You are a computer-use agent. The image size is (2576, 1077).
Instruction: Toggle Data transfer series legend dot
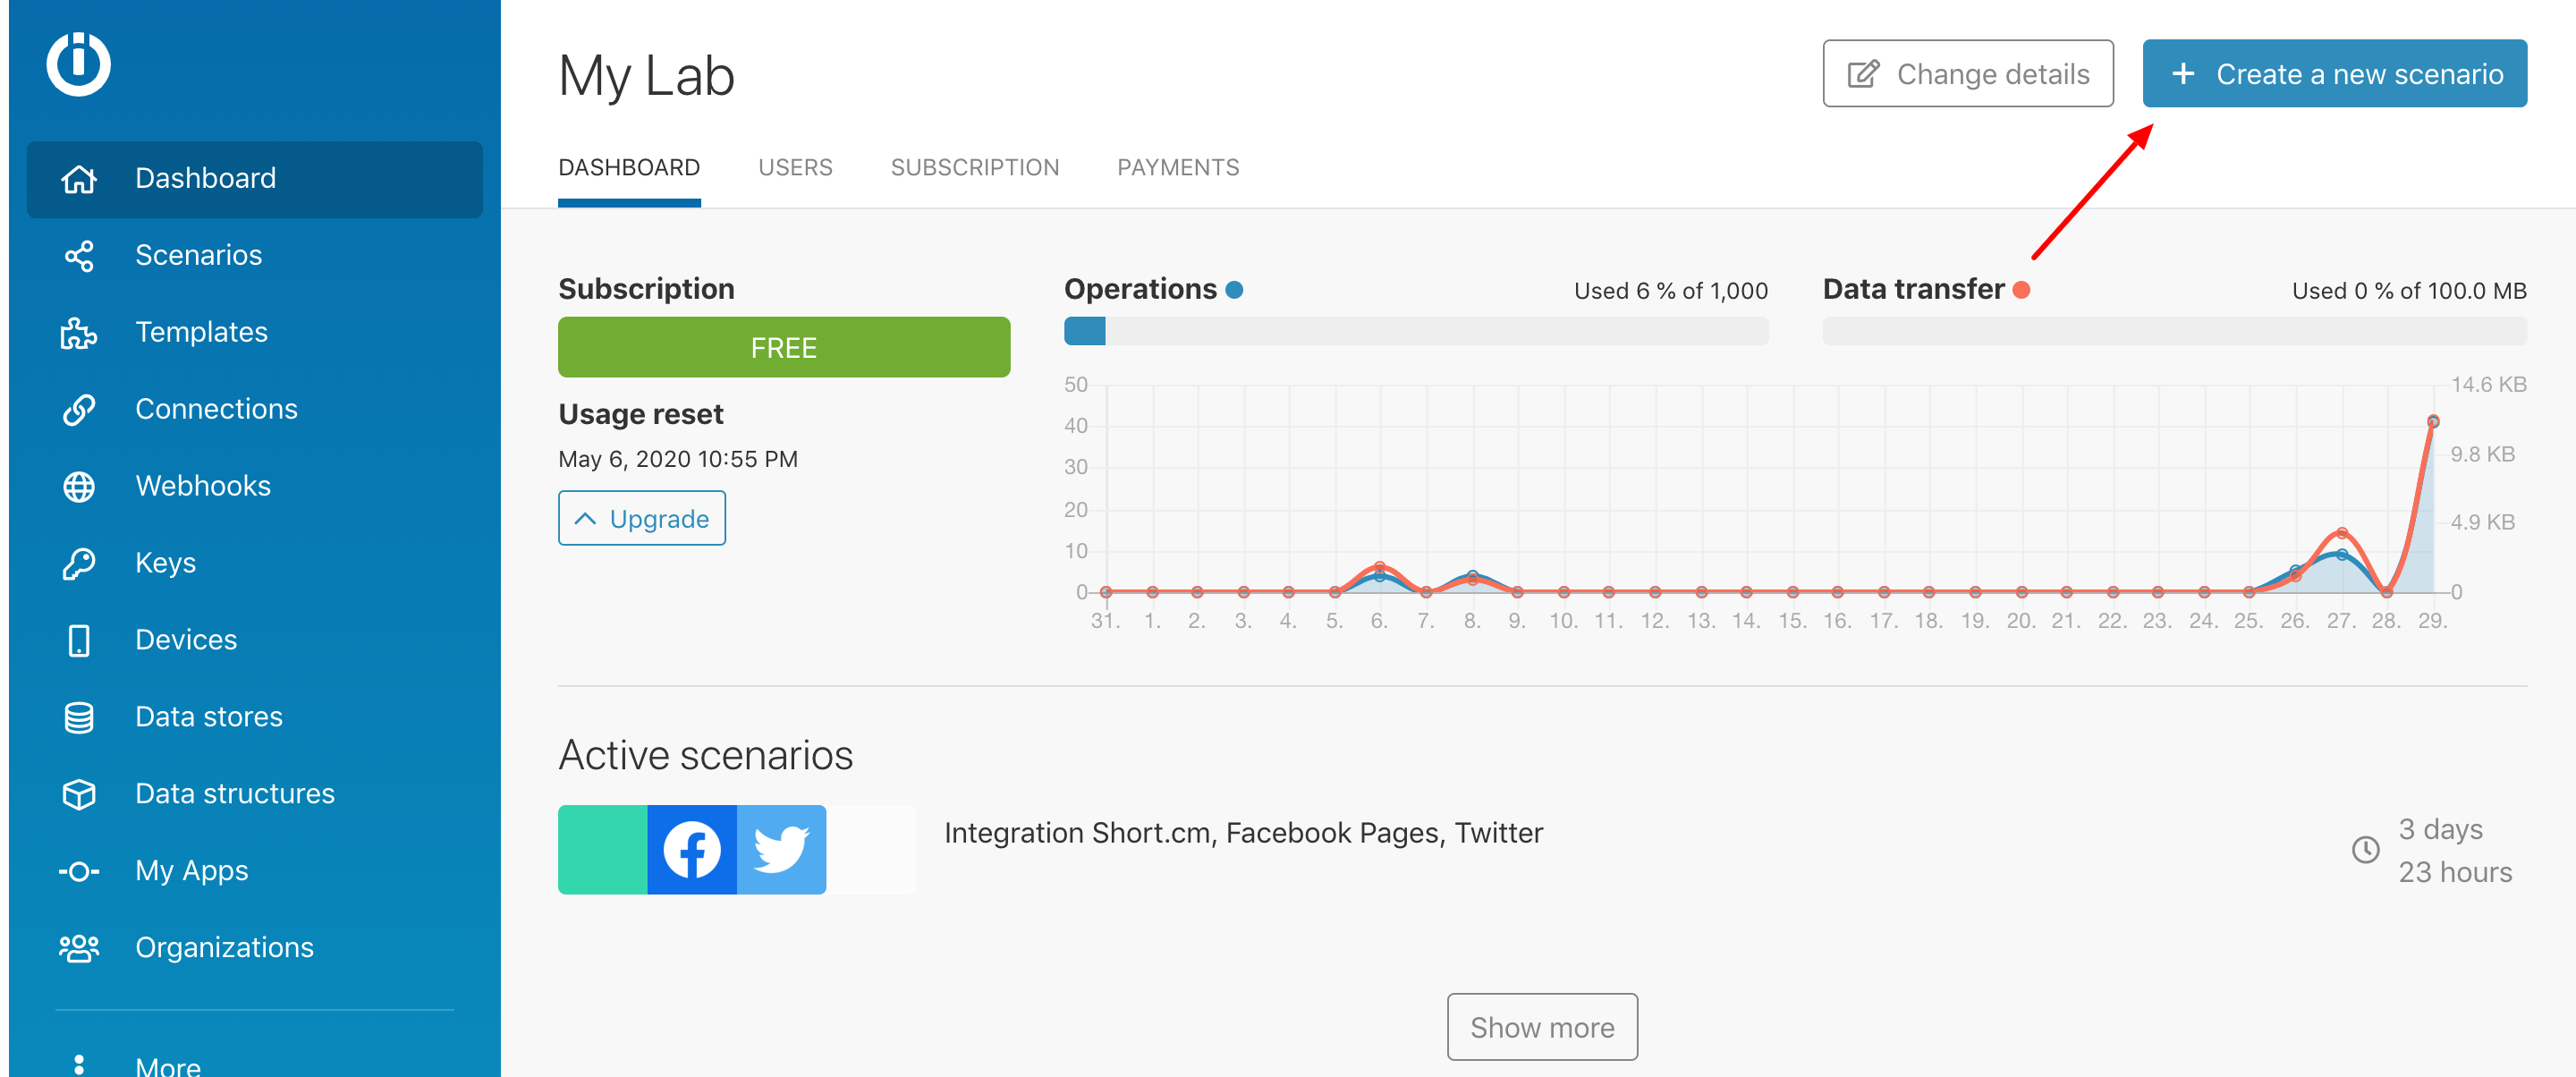click(x=2021, y=290)
